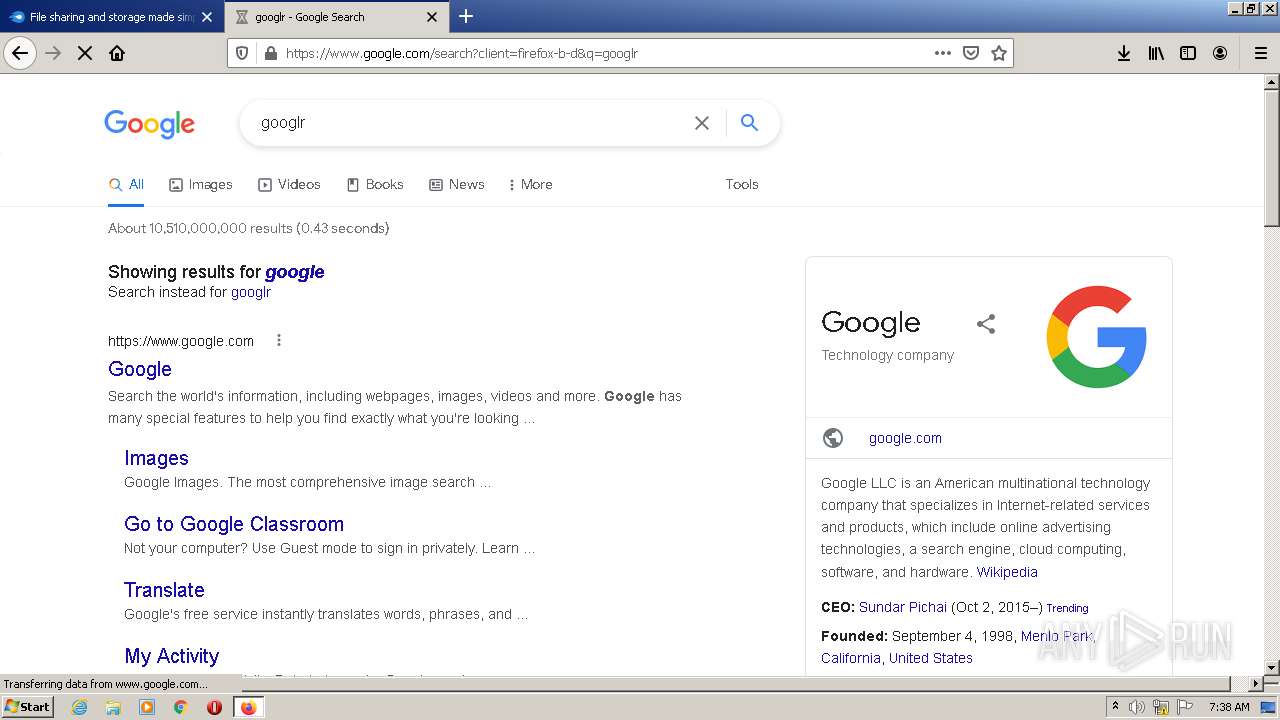The width and height of the screenshot is (1280, 720).
Task: Open the volume speaker tray icon
Action: click(1137, 707)
